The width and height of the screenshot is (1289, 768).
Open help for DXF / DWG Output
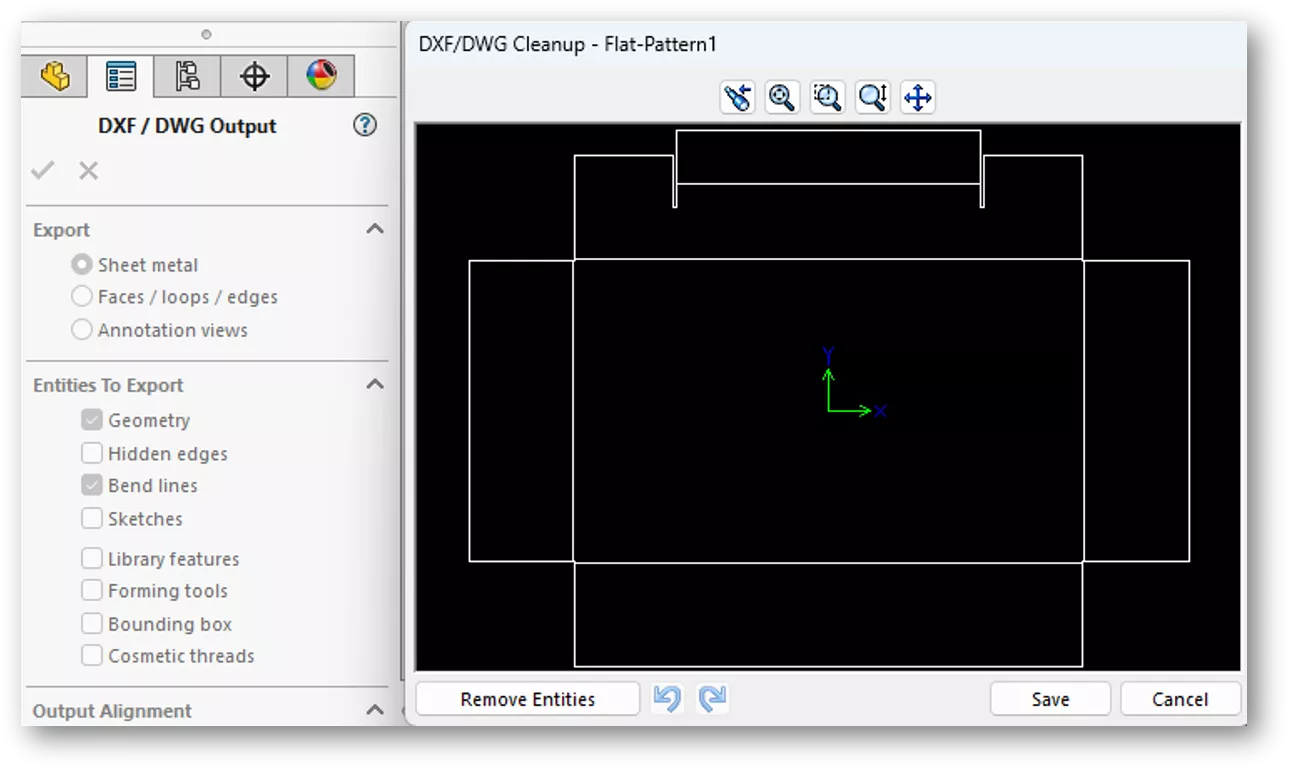click(366, 125)
